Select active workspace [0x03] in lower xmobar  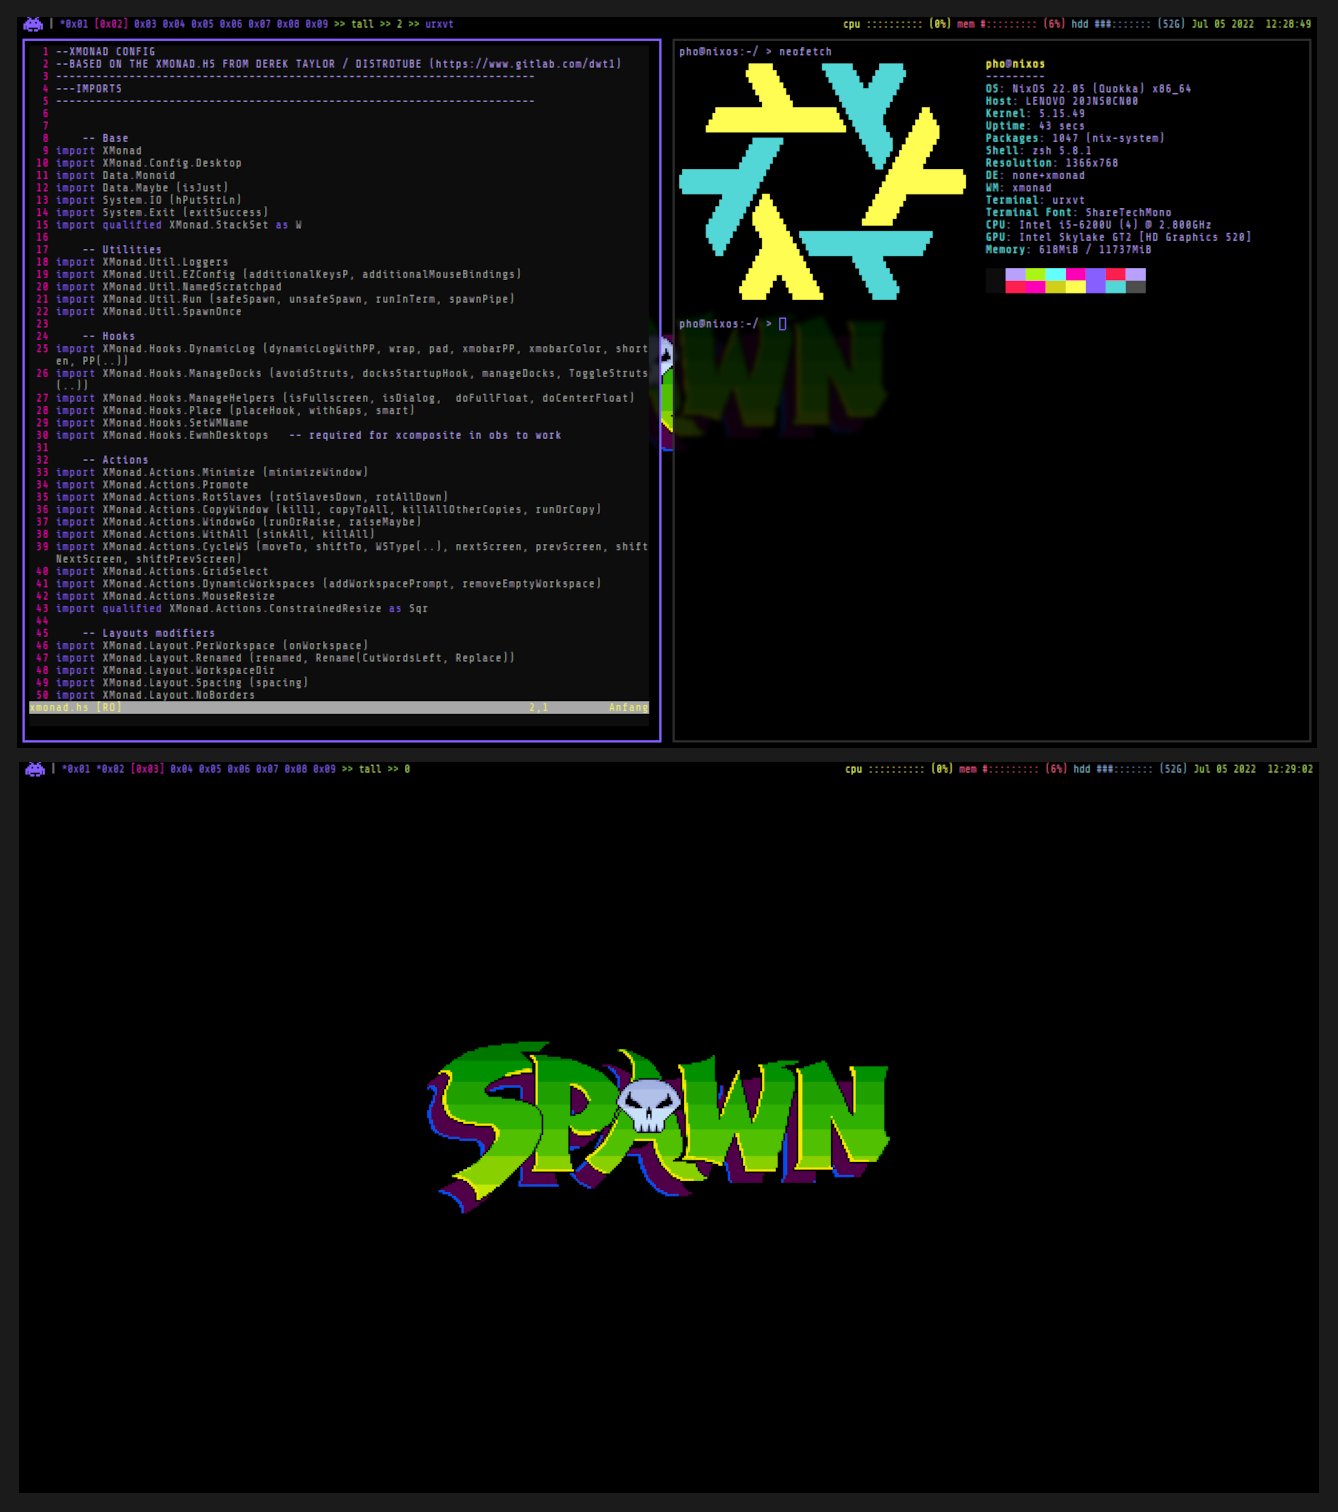pos(147,769)
